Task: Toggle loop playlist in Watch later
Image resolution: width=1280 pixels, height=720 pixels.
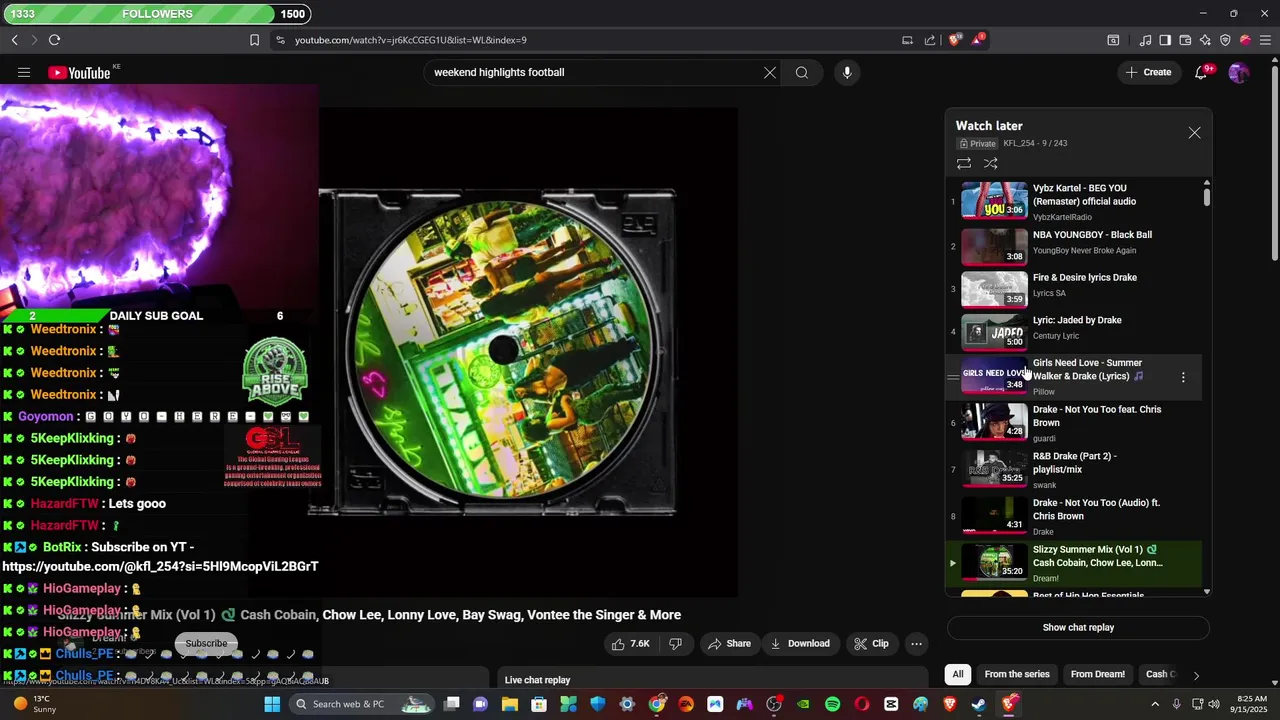Action: pyautogui.click(x=964, y=163)
